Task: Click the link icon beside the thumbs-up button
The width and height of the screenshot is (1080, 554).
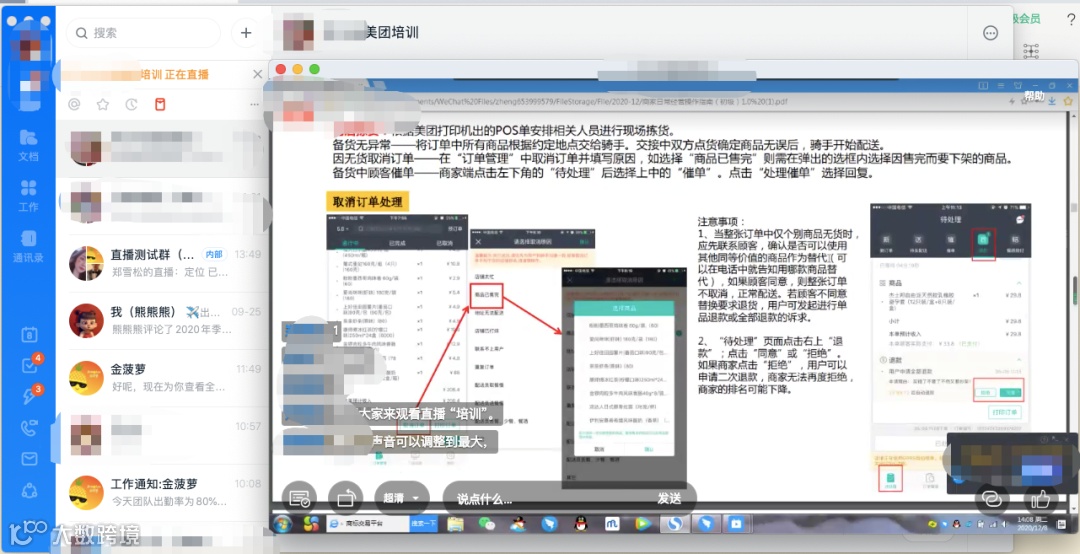Action: point(991,498)
